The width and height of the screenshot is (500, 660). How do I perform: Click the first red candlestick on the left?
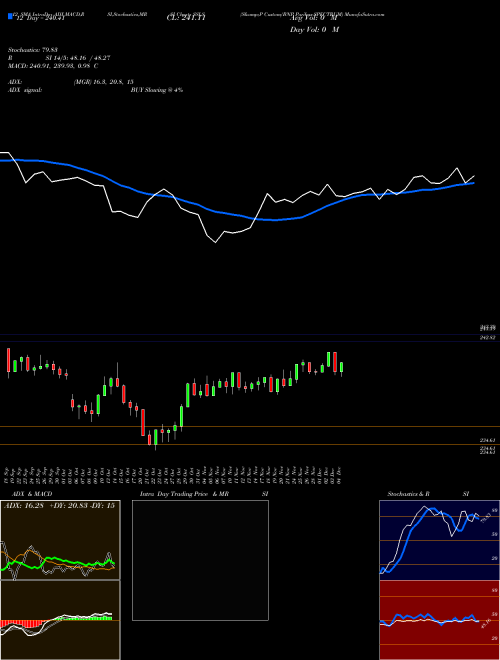click(x=8, y=361)
